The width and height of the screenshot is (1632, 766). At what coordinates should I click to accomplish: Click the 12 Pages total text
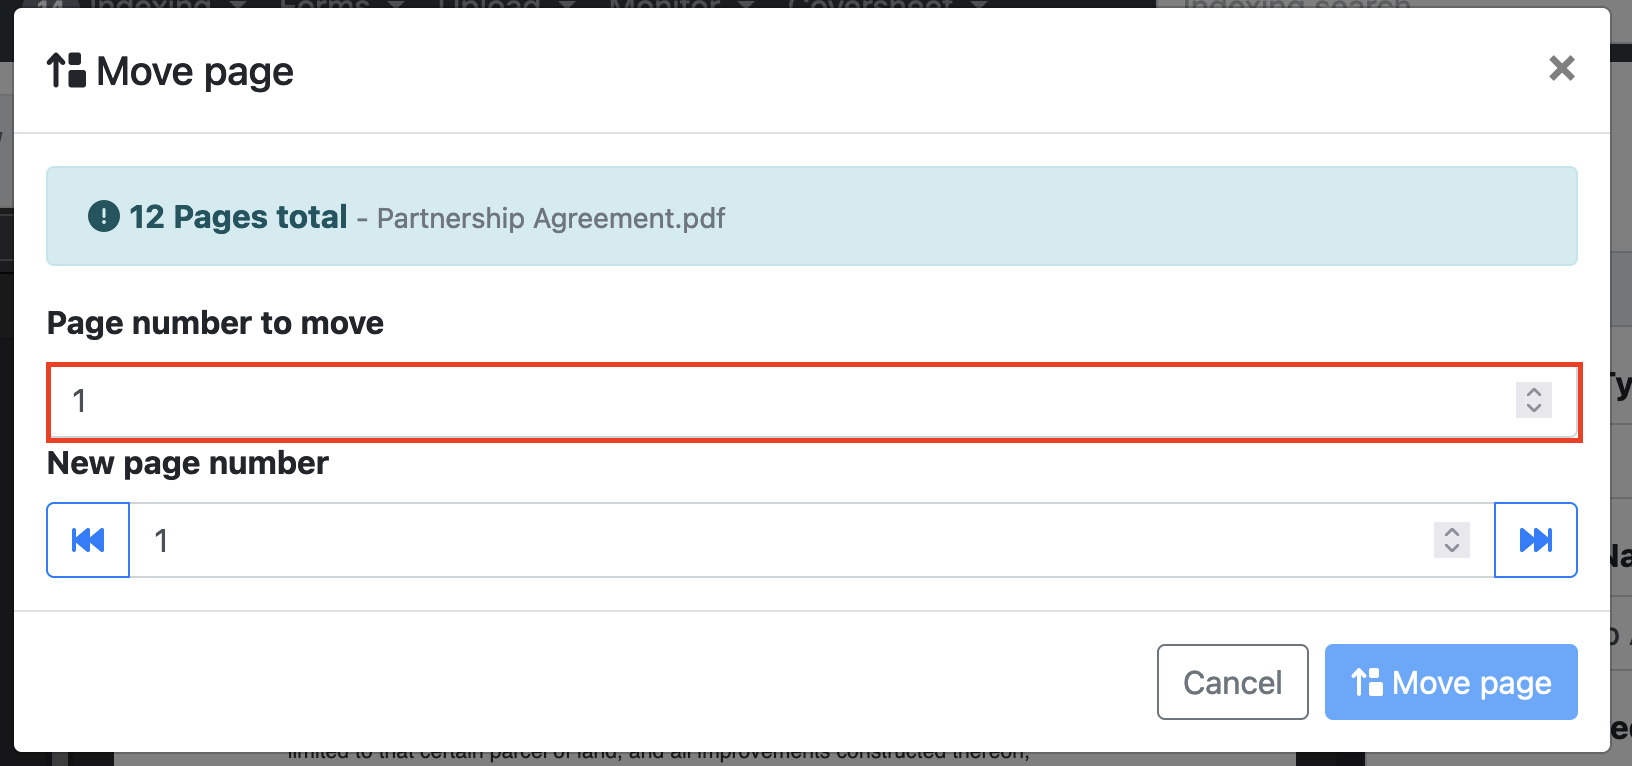click(x=238, y=217)
